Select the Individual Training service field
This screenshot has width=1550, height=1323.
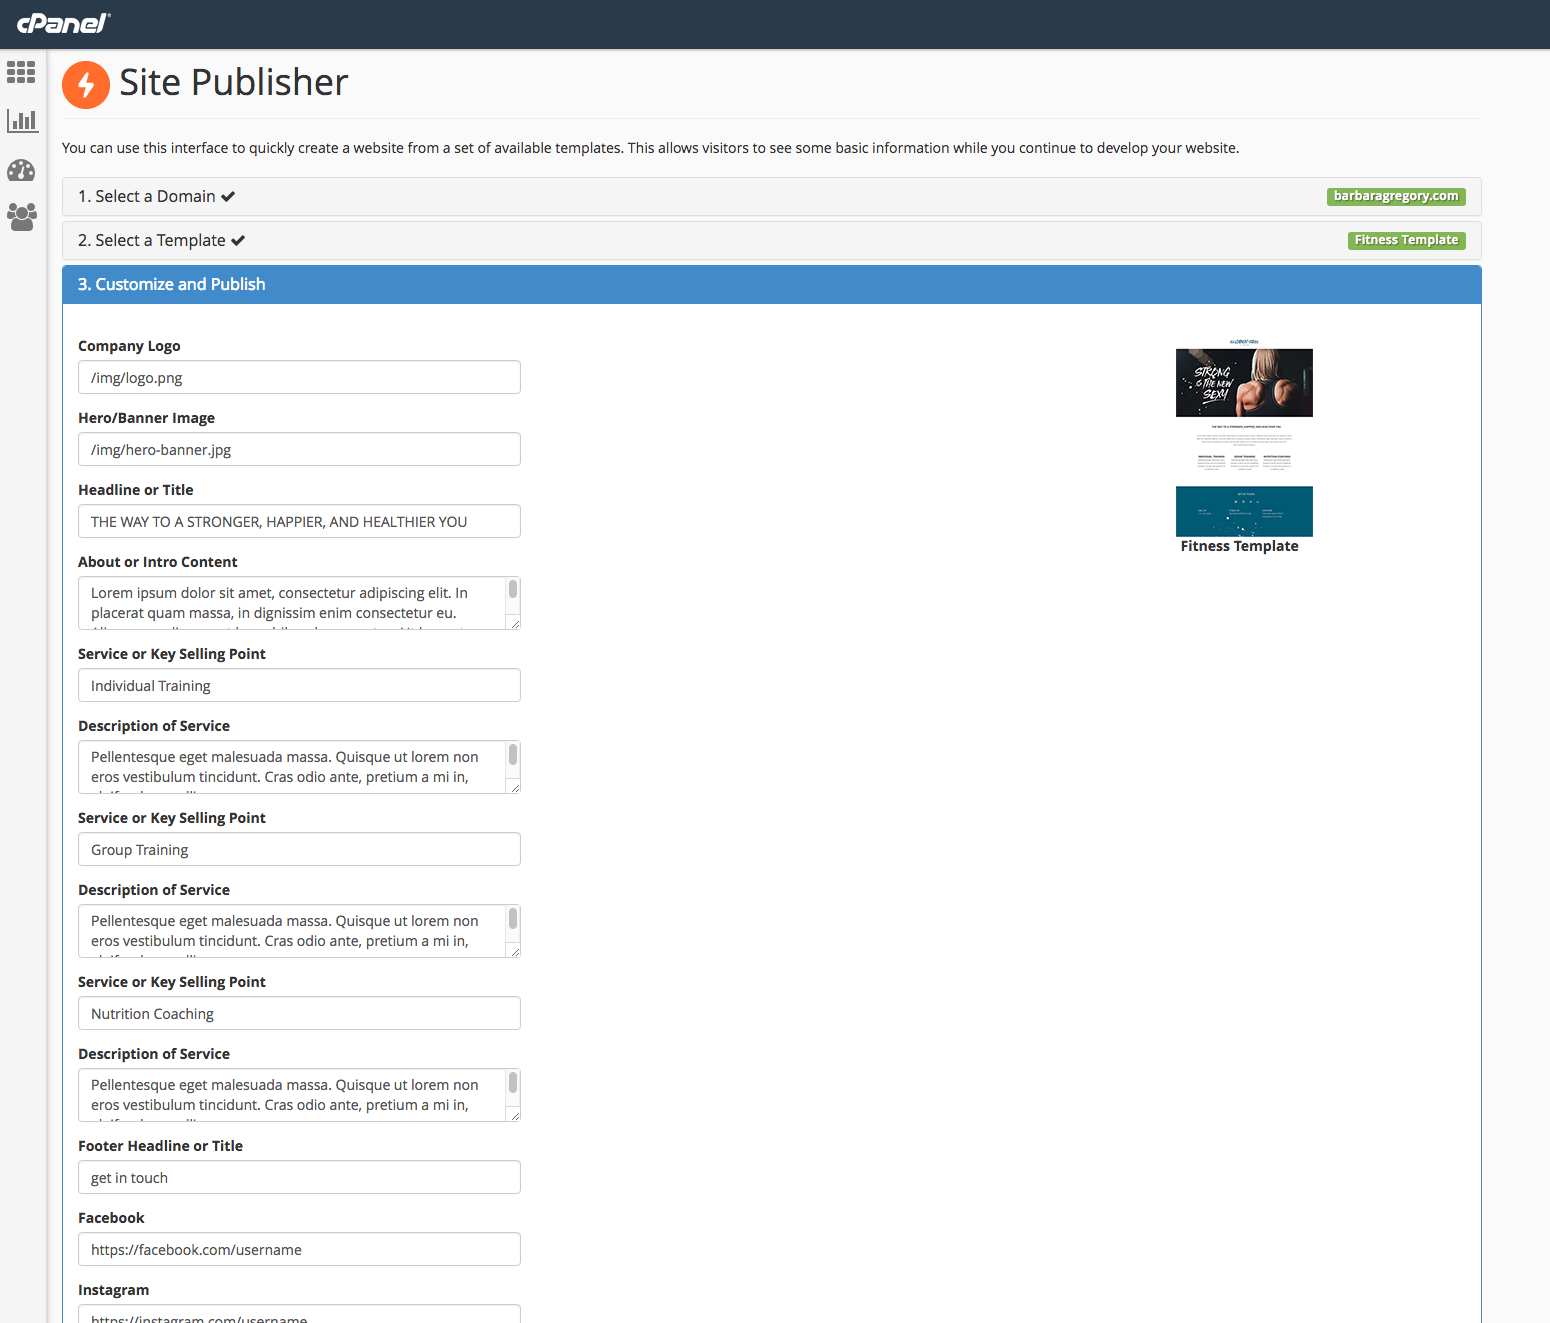click(x=299, y=686)
